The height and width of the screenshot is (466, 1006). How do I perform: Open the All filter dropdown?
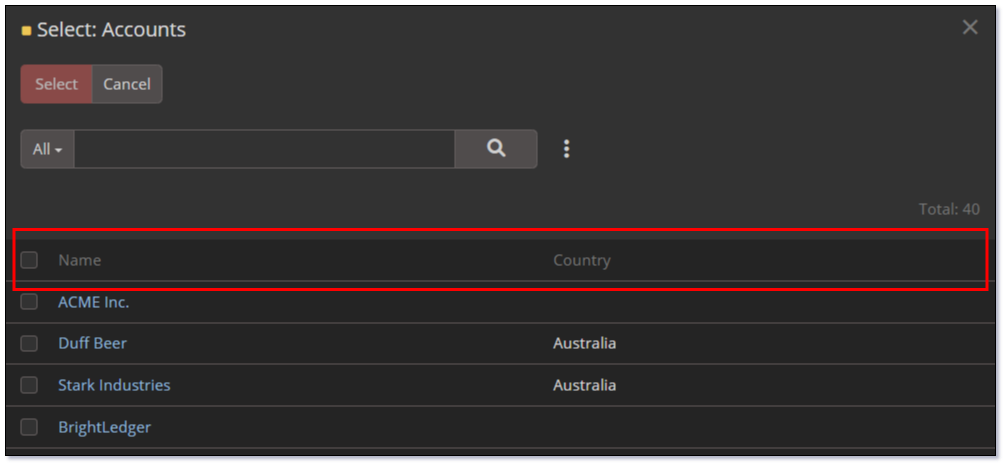[x=47, y=149]
